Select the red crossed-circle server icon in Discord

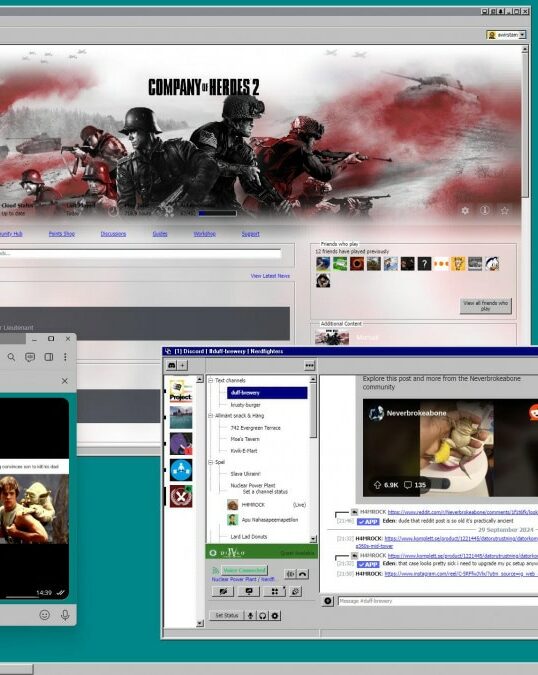coord(181,496)
